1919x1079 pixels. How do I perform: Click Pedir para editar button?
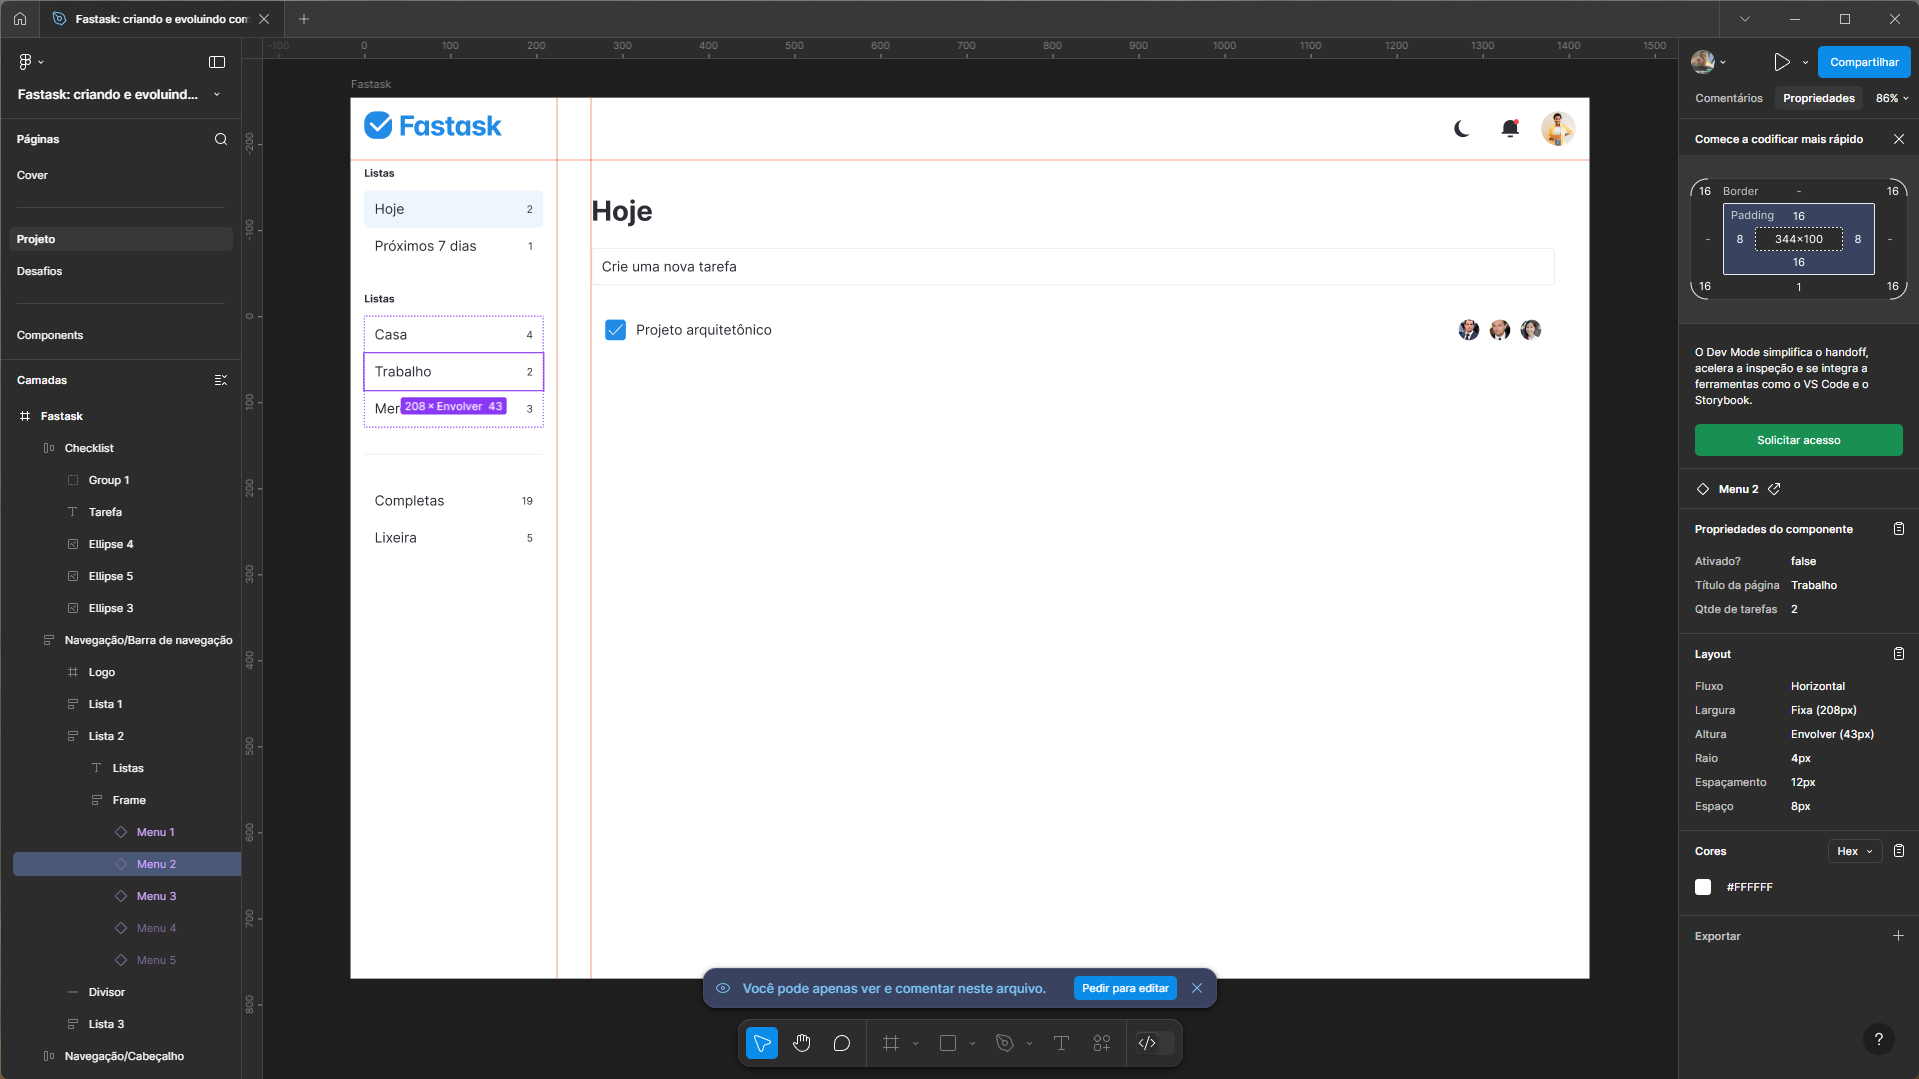(1125, 988)
